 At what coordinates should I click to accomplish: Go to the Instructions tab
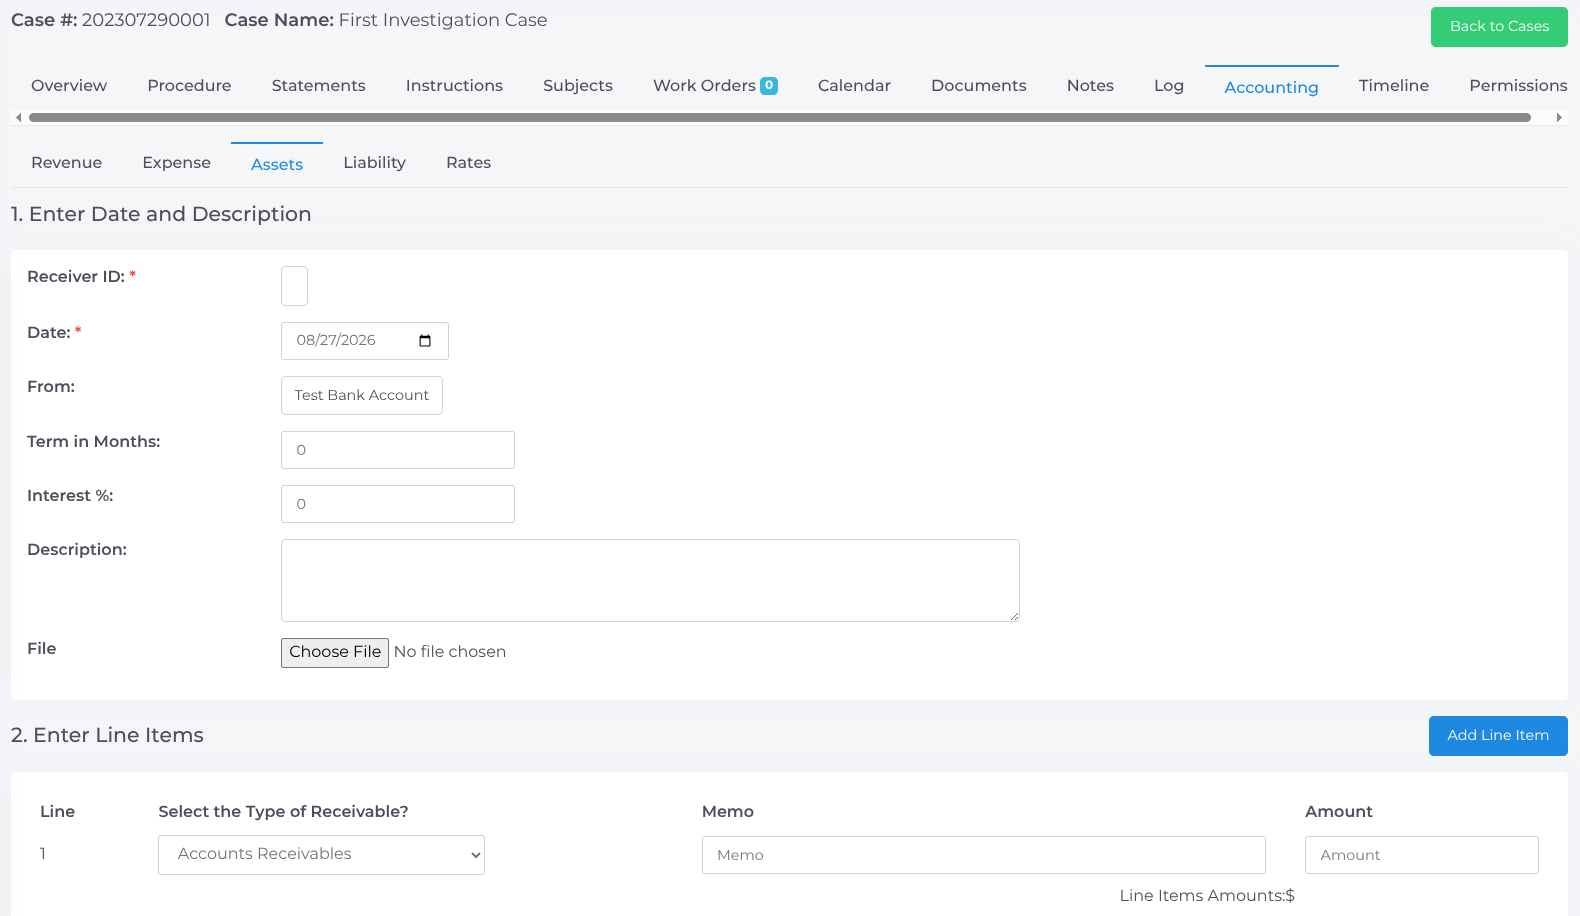click(x=454, y=86)
